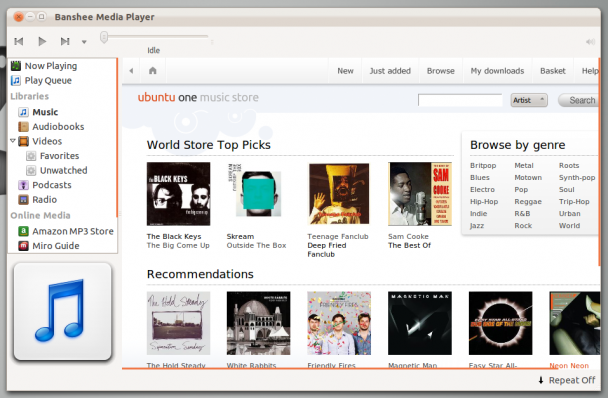Click the Audiobooks book icon

click(23, 126)
